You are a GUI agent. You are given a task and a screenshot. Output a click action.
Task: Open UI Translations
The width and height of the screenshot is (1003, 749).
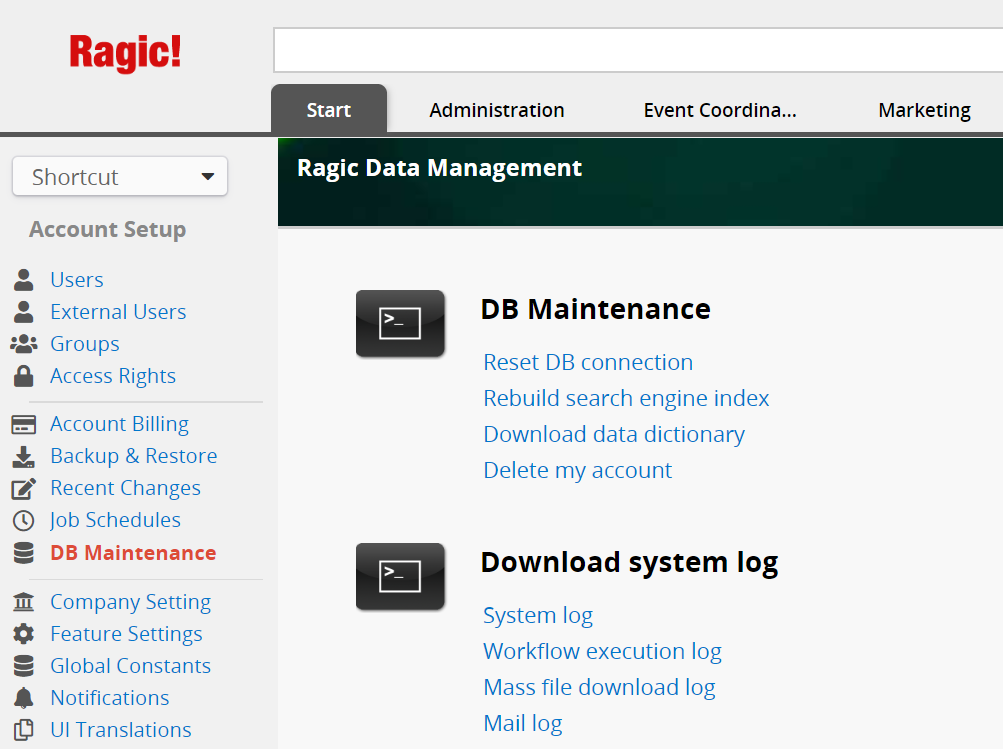(121, 730)
